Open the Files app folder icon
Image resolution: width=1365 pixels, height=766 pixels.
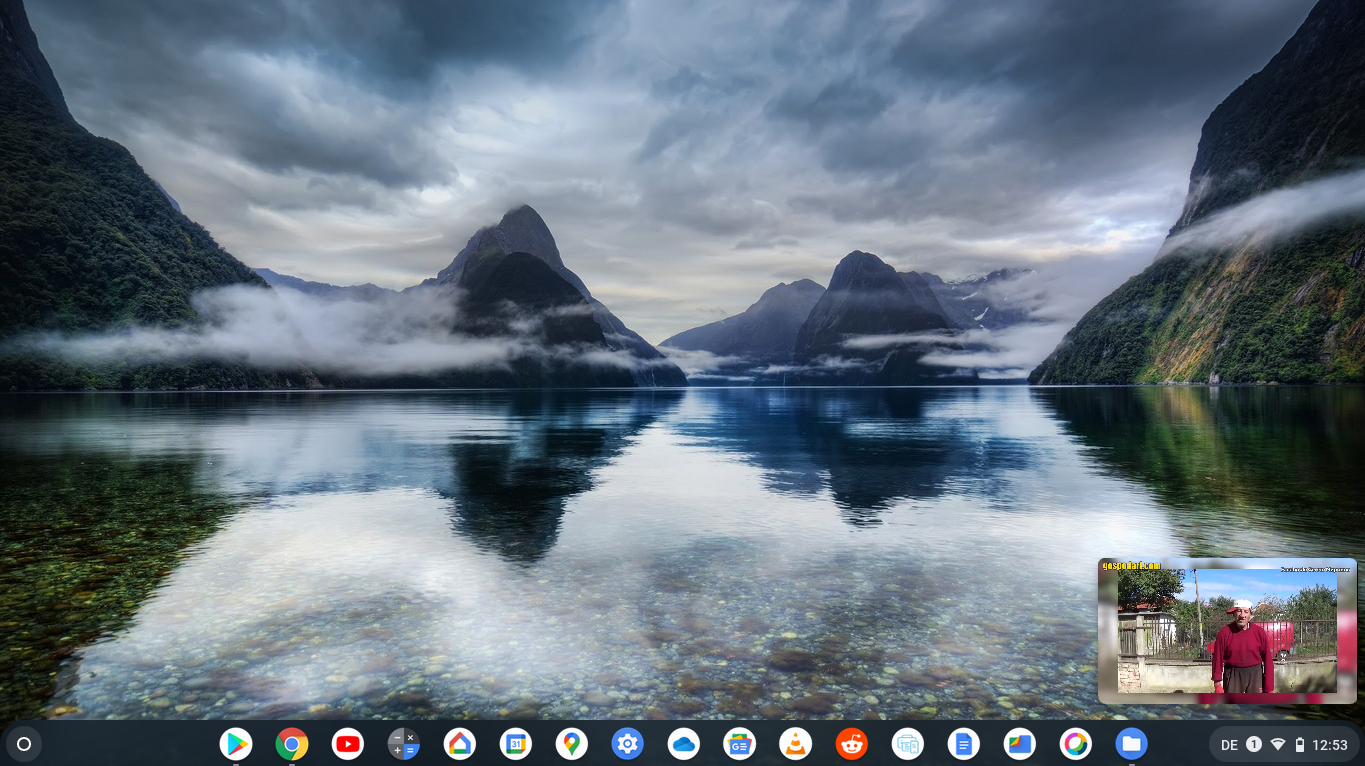tap(1132, 744)
